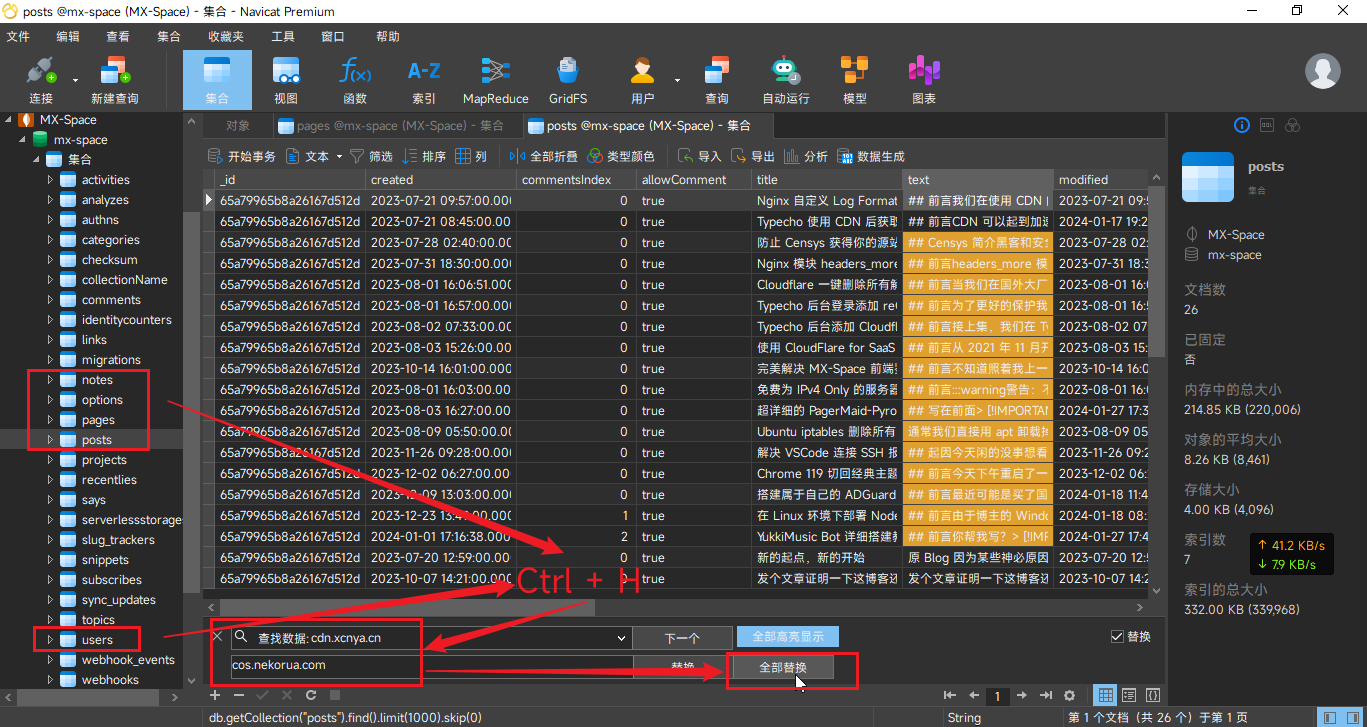Click the 列 (Columns) toolbar button

471,156
